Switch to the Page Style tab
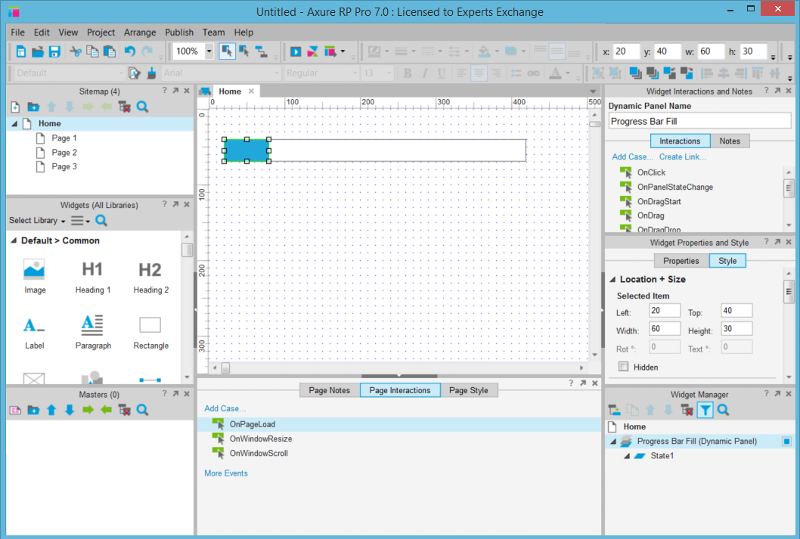The width and height of the screenshot is (800, 539). [x=468, y=390]
